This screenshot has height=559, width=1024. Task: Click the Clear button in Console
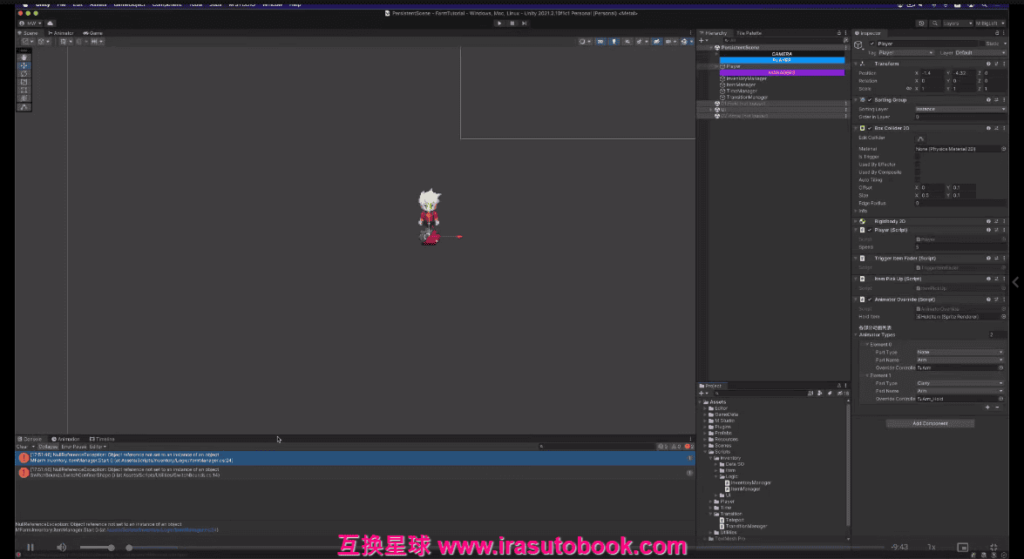tap(21, 446)
